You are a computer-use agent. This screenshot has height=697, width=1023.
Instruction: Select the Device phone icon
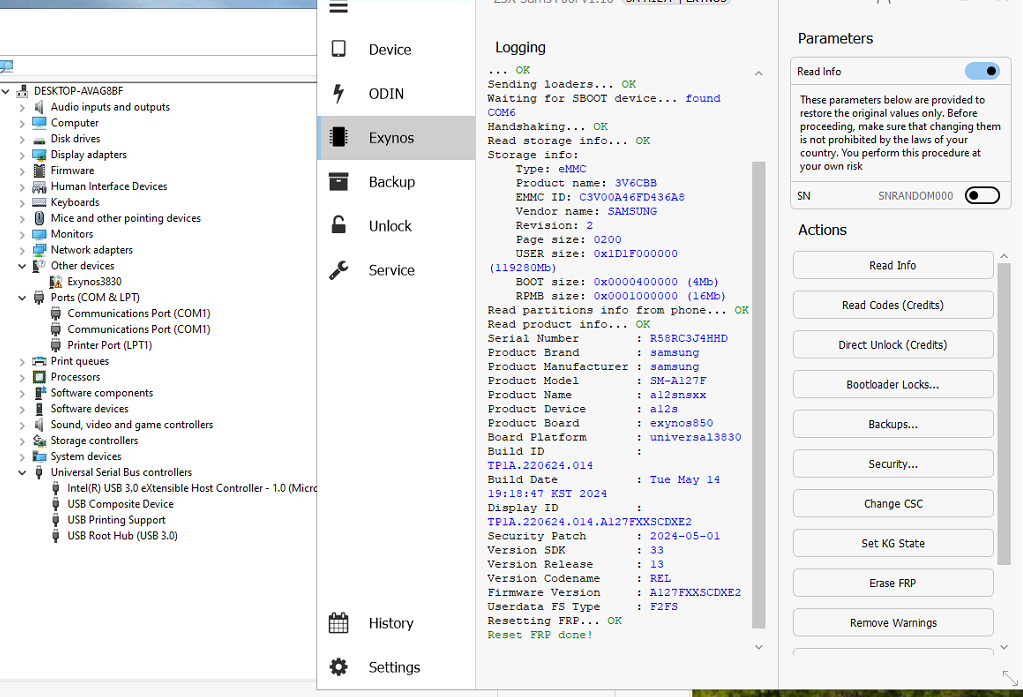(x=339, y=49)
